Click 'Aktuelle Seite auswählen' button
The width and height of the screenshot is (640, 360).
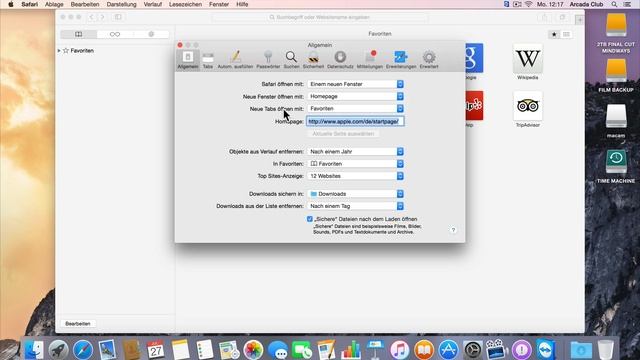coord(343,134)
